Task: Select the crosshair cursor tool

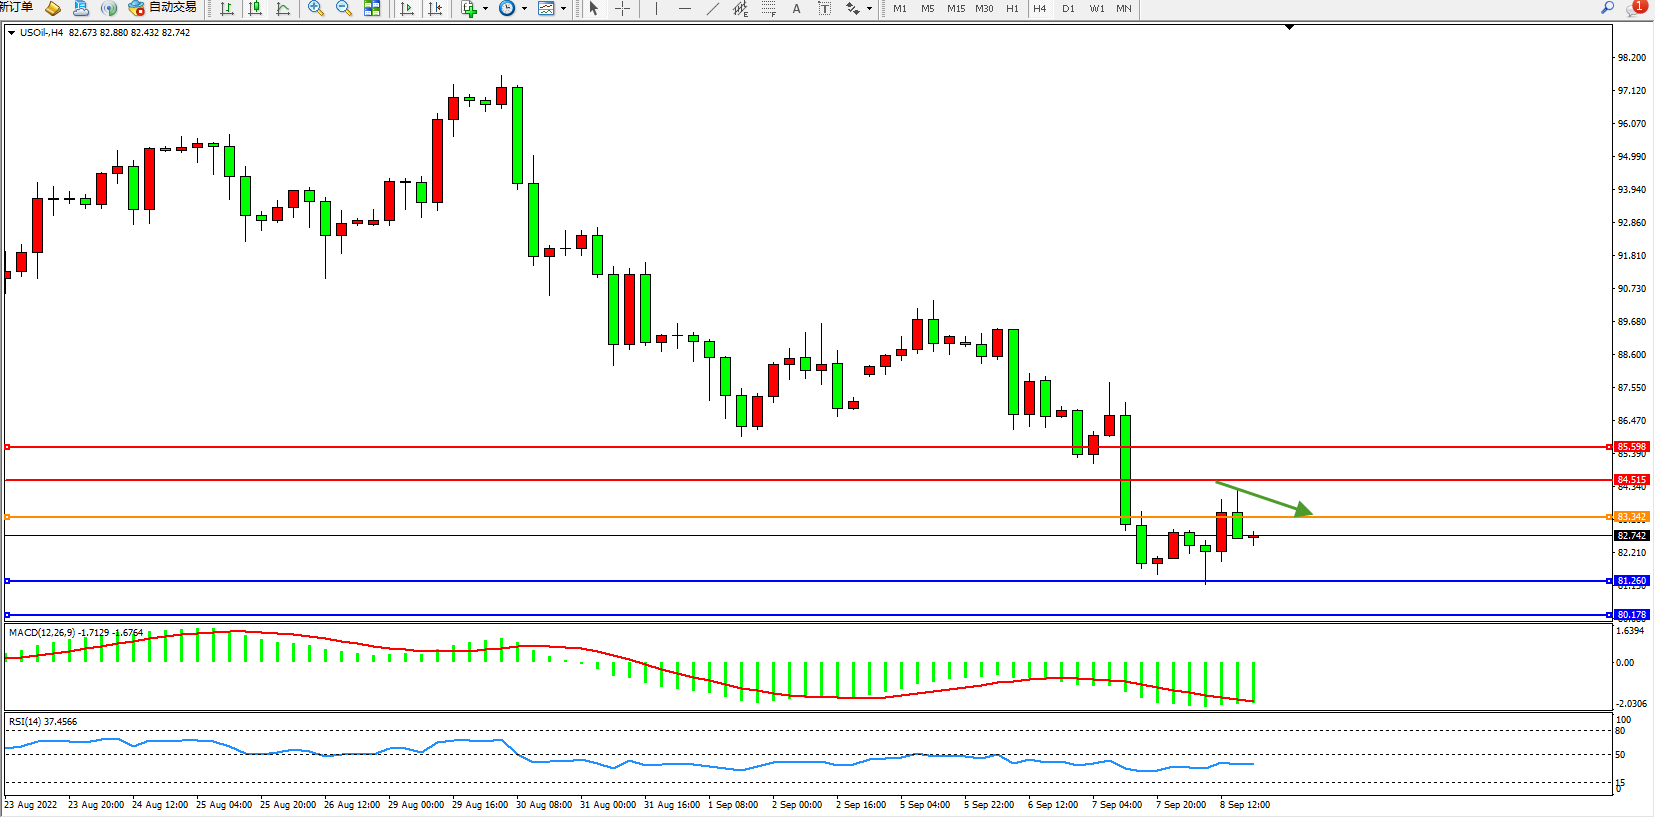Action: pos(622,9)
